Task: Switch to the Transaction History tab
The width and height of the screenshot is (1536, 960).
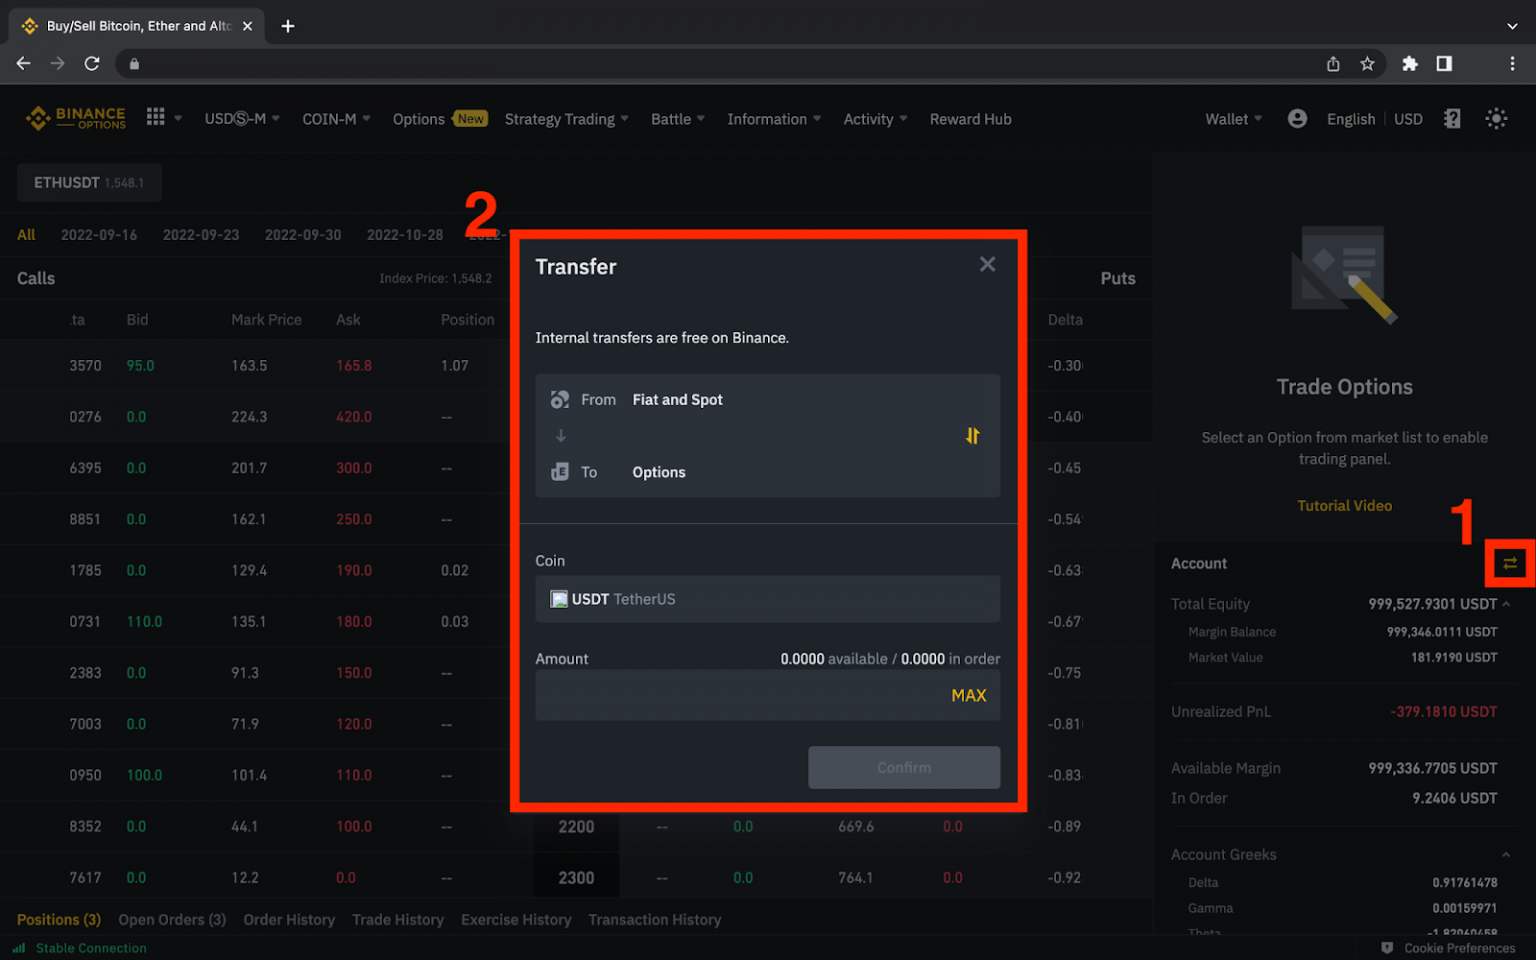Action: 655,919
